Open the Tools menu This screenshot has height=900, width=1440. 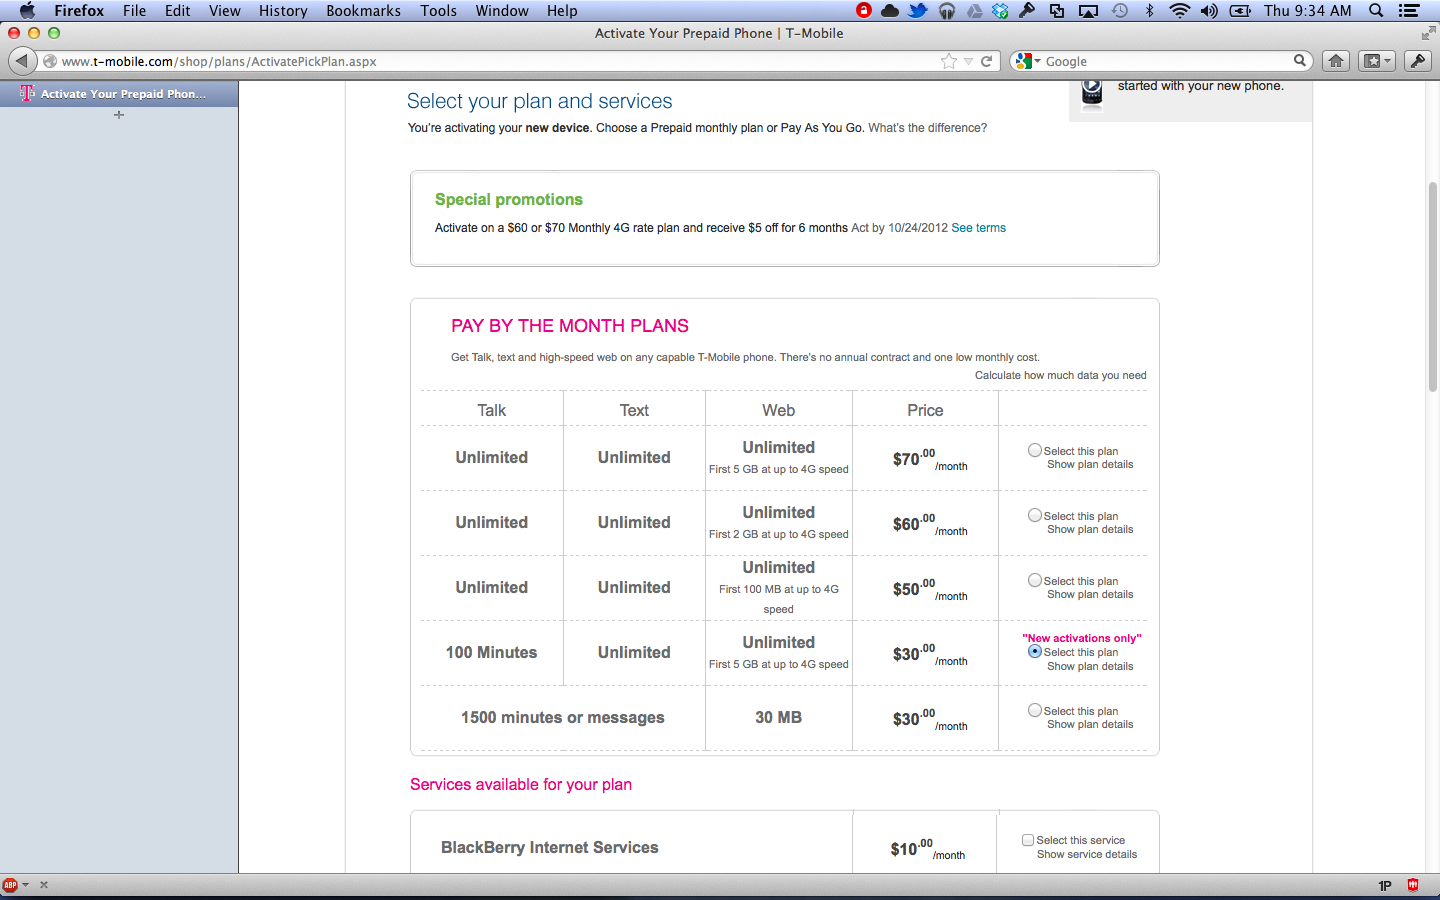coord(438,11)
